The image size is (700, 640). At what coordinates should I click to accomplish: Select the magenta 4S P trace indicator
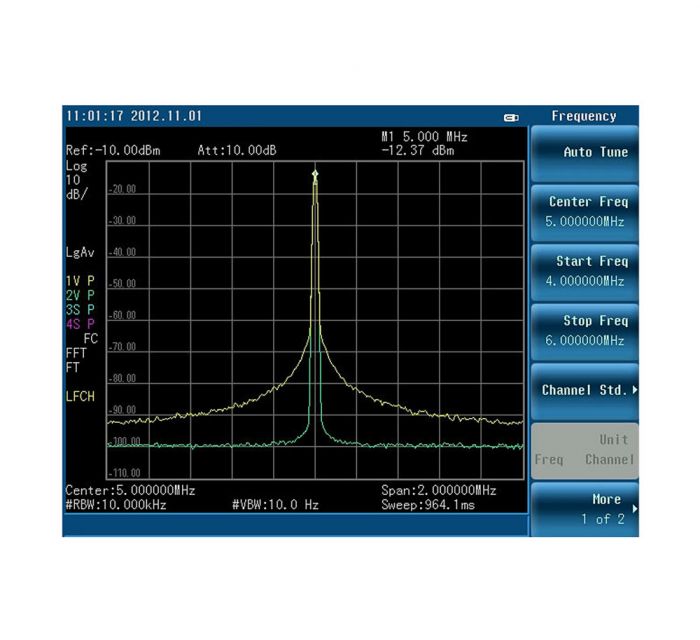point(80,324)
